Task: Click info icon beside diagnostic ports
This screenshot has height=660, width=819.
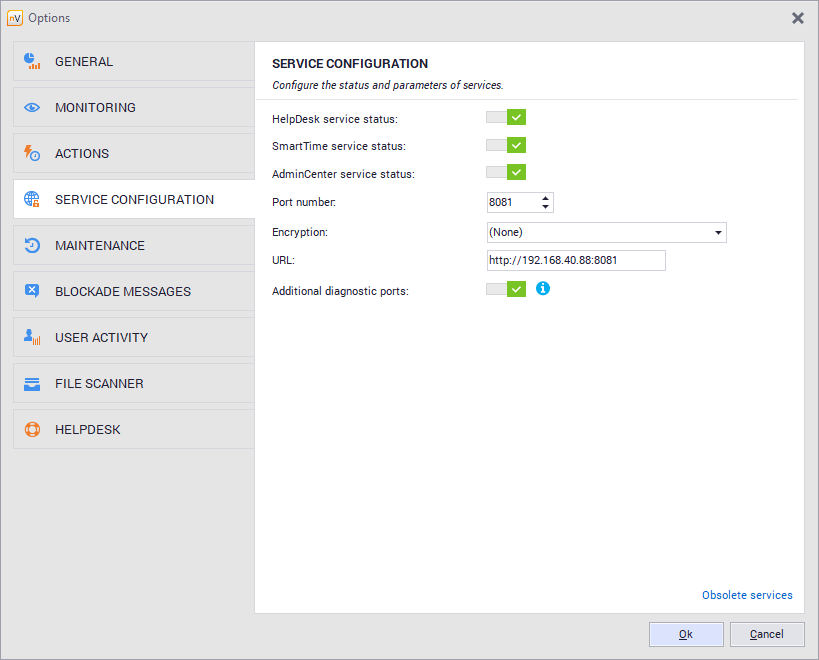Action: point(543,289)
